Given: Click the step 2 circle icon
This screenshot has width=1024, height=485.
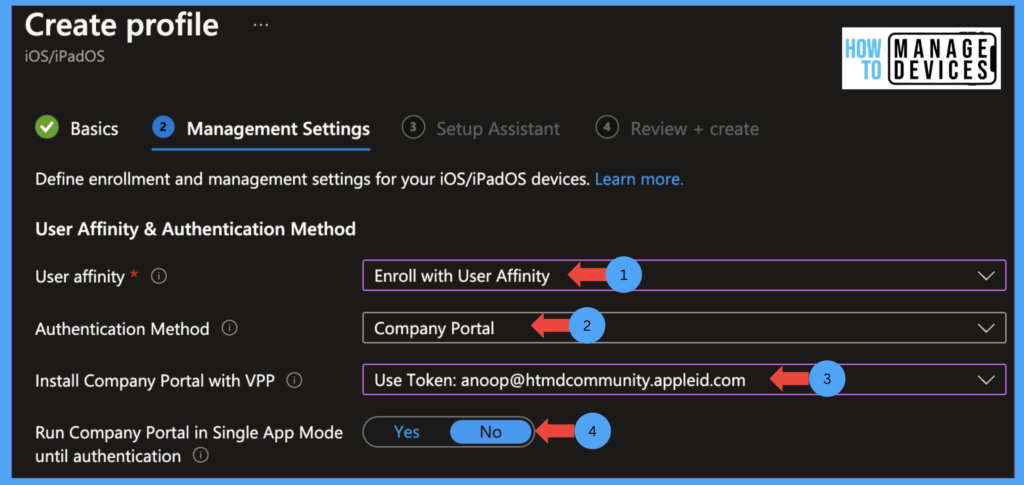Looking at the screenshot, I should [163, 127].
